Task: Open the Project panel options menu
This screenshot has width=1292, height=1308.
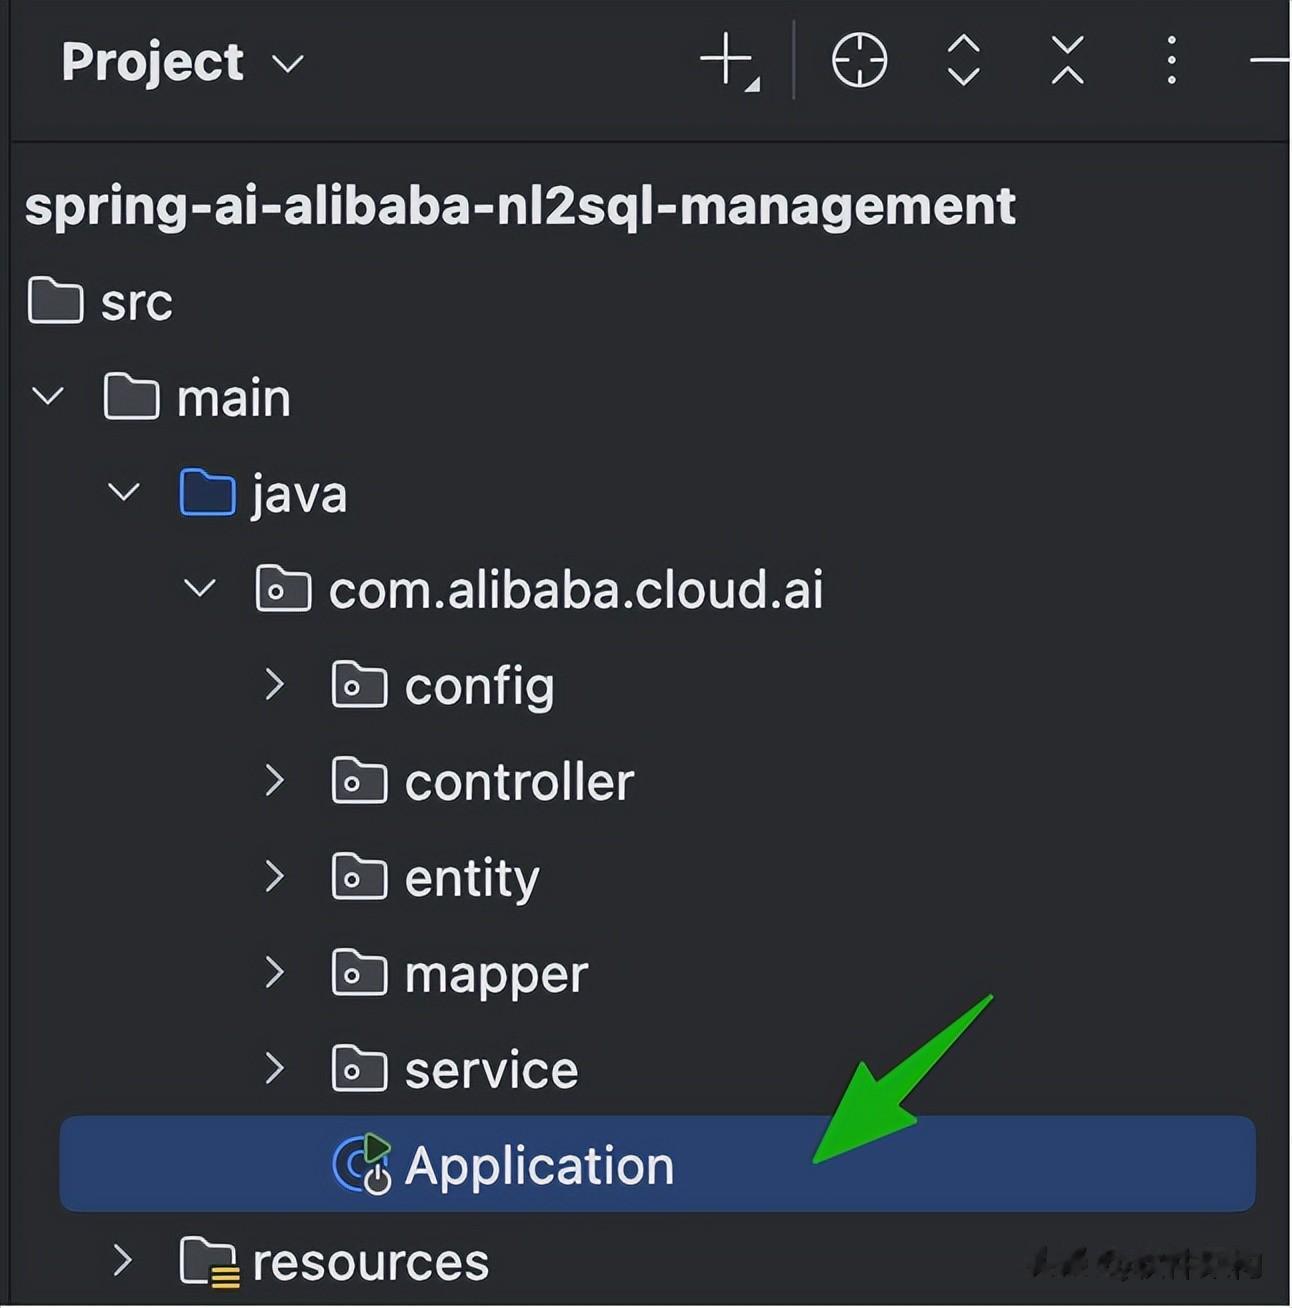Action: pyautogui.click(x=1171, y=61)
